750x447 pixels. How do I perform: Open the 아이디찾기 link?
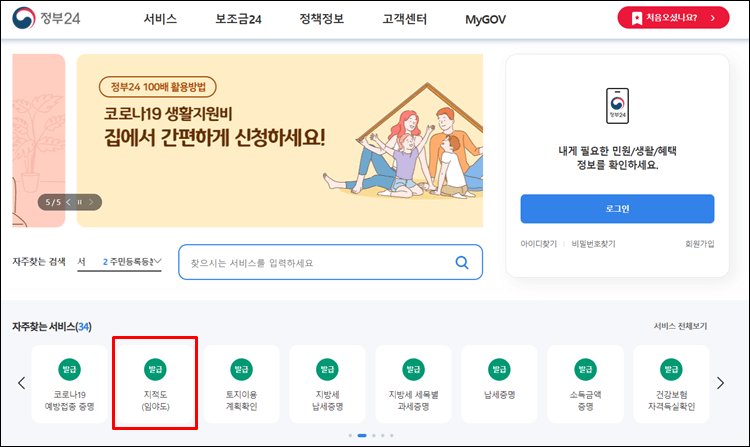click(x=539, y=244)
